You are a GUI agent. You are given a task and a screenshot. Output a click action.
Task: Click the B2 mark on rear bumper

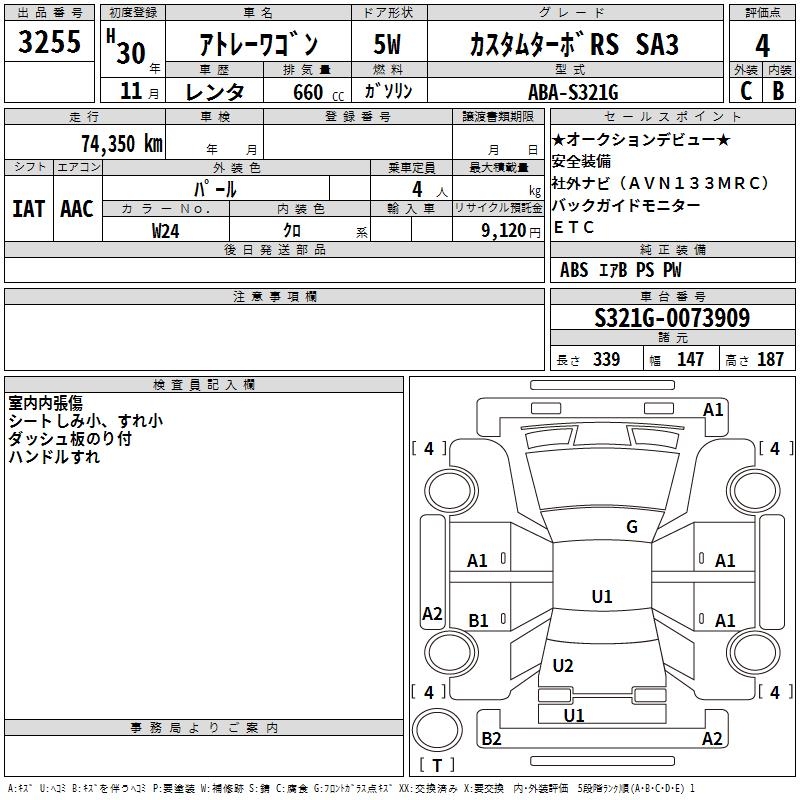(x=492, y=739)
